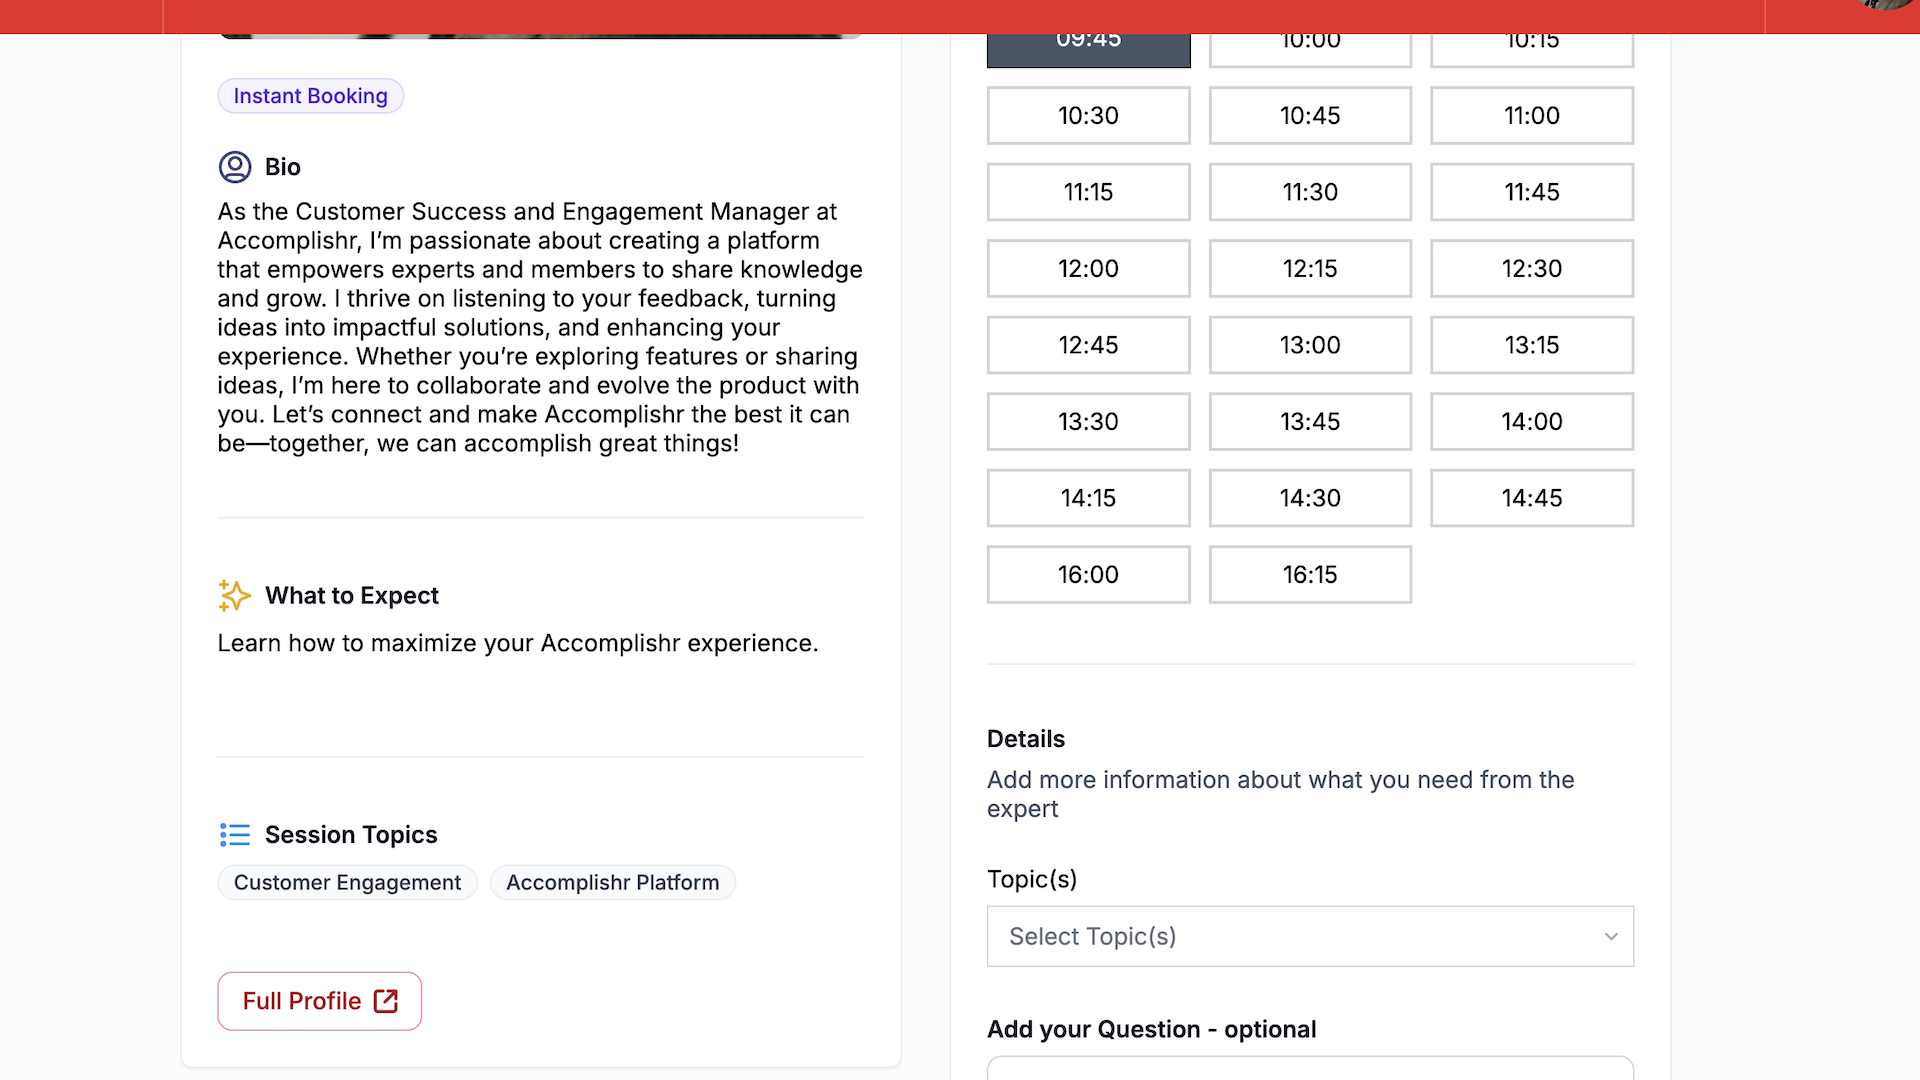
Task: Pick the 13:00 time slot
Action: click(x=1310, y=345)
